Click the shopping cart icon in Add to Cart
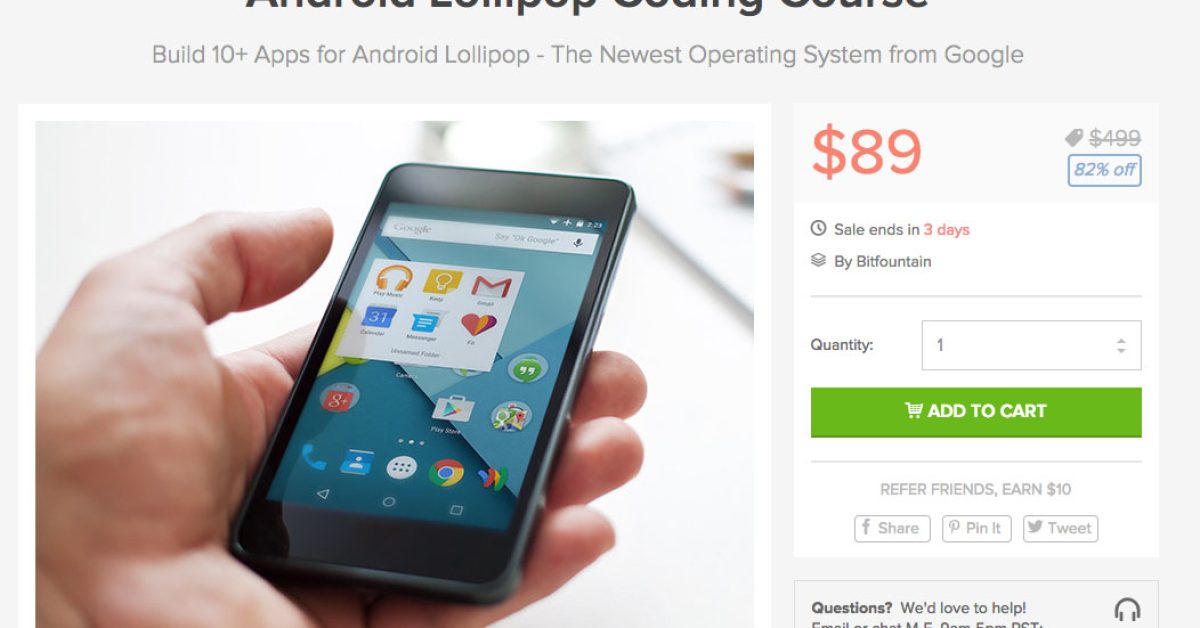Image resolution: width=1200 pixels, height=628 pixels. click(914, 410)
